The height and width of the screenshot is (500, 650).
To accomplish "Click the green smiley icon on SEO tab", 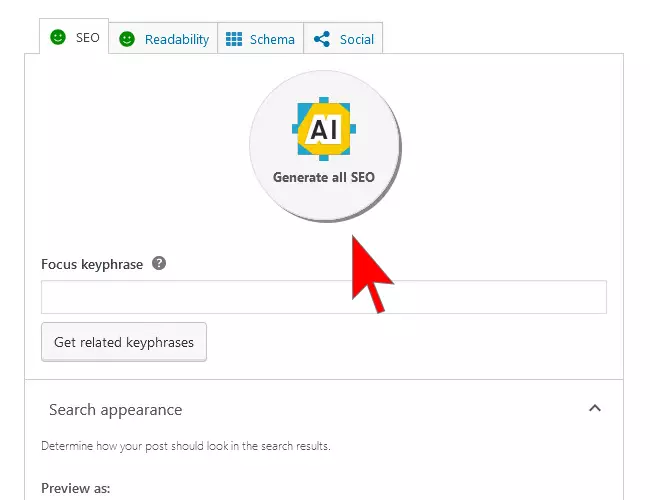I will (x=58, y=37).
